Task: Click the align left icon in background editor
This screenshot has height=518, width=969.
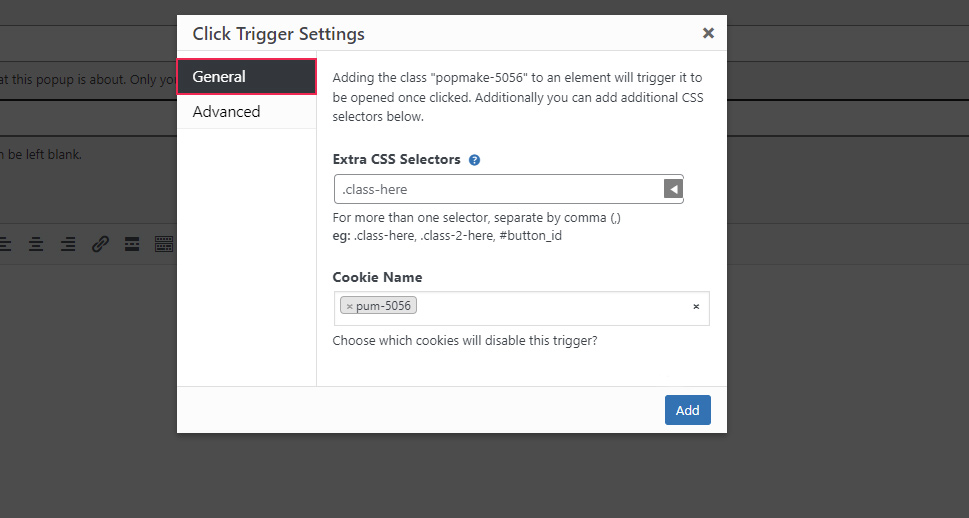Action: pyautogui.click(x=5, y=244)
